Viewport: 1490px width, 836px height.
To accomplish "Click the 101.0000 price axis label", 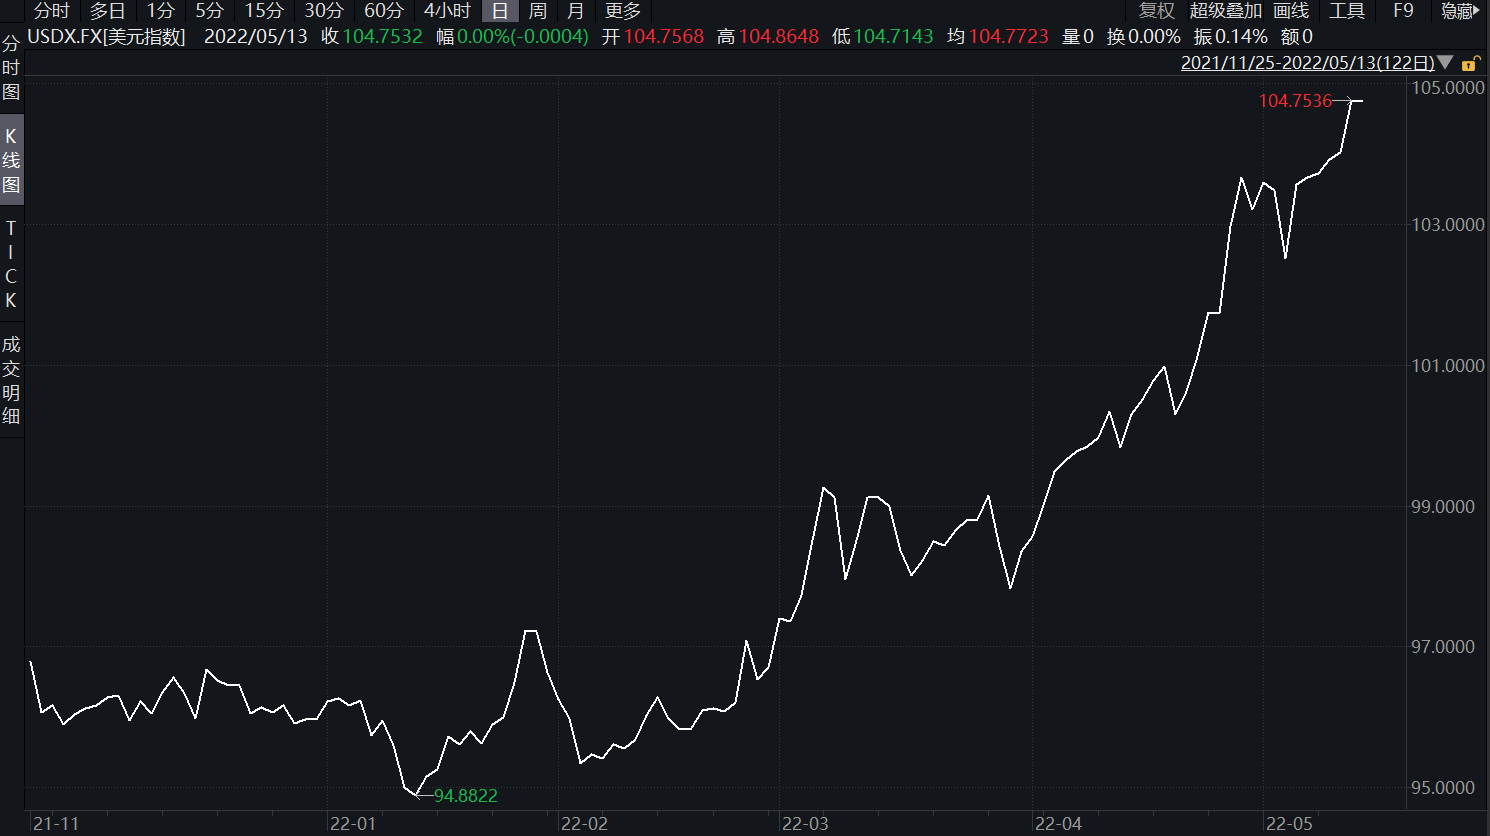I will 1448,366.
